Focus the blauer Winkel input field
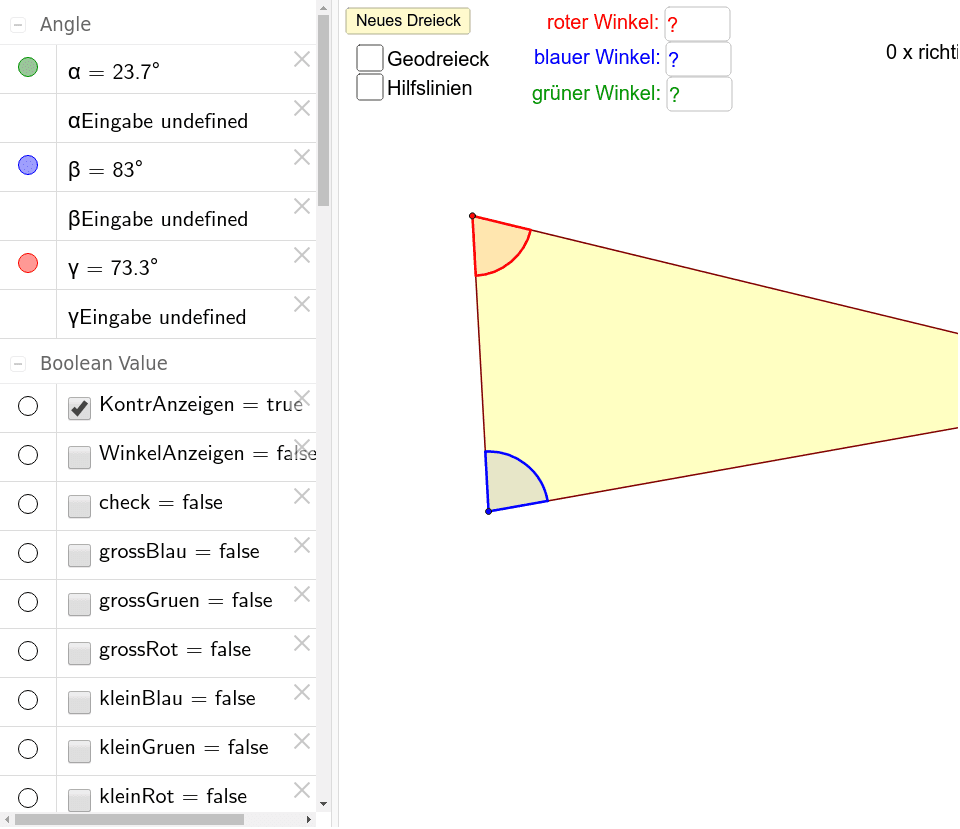960x829 pixels. 698,59
